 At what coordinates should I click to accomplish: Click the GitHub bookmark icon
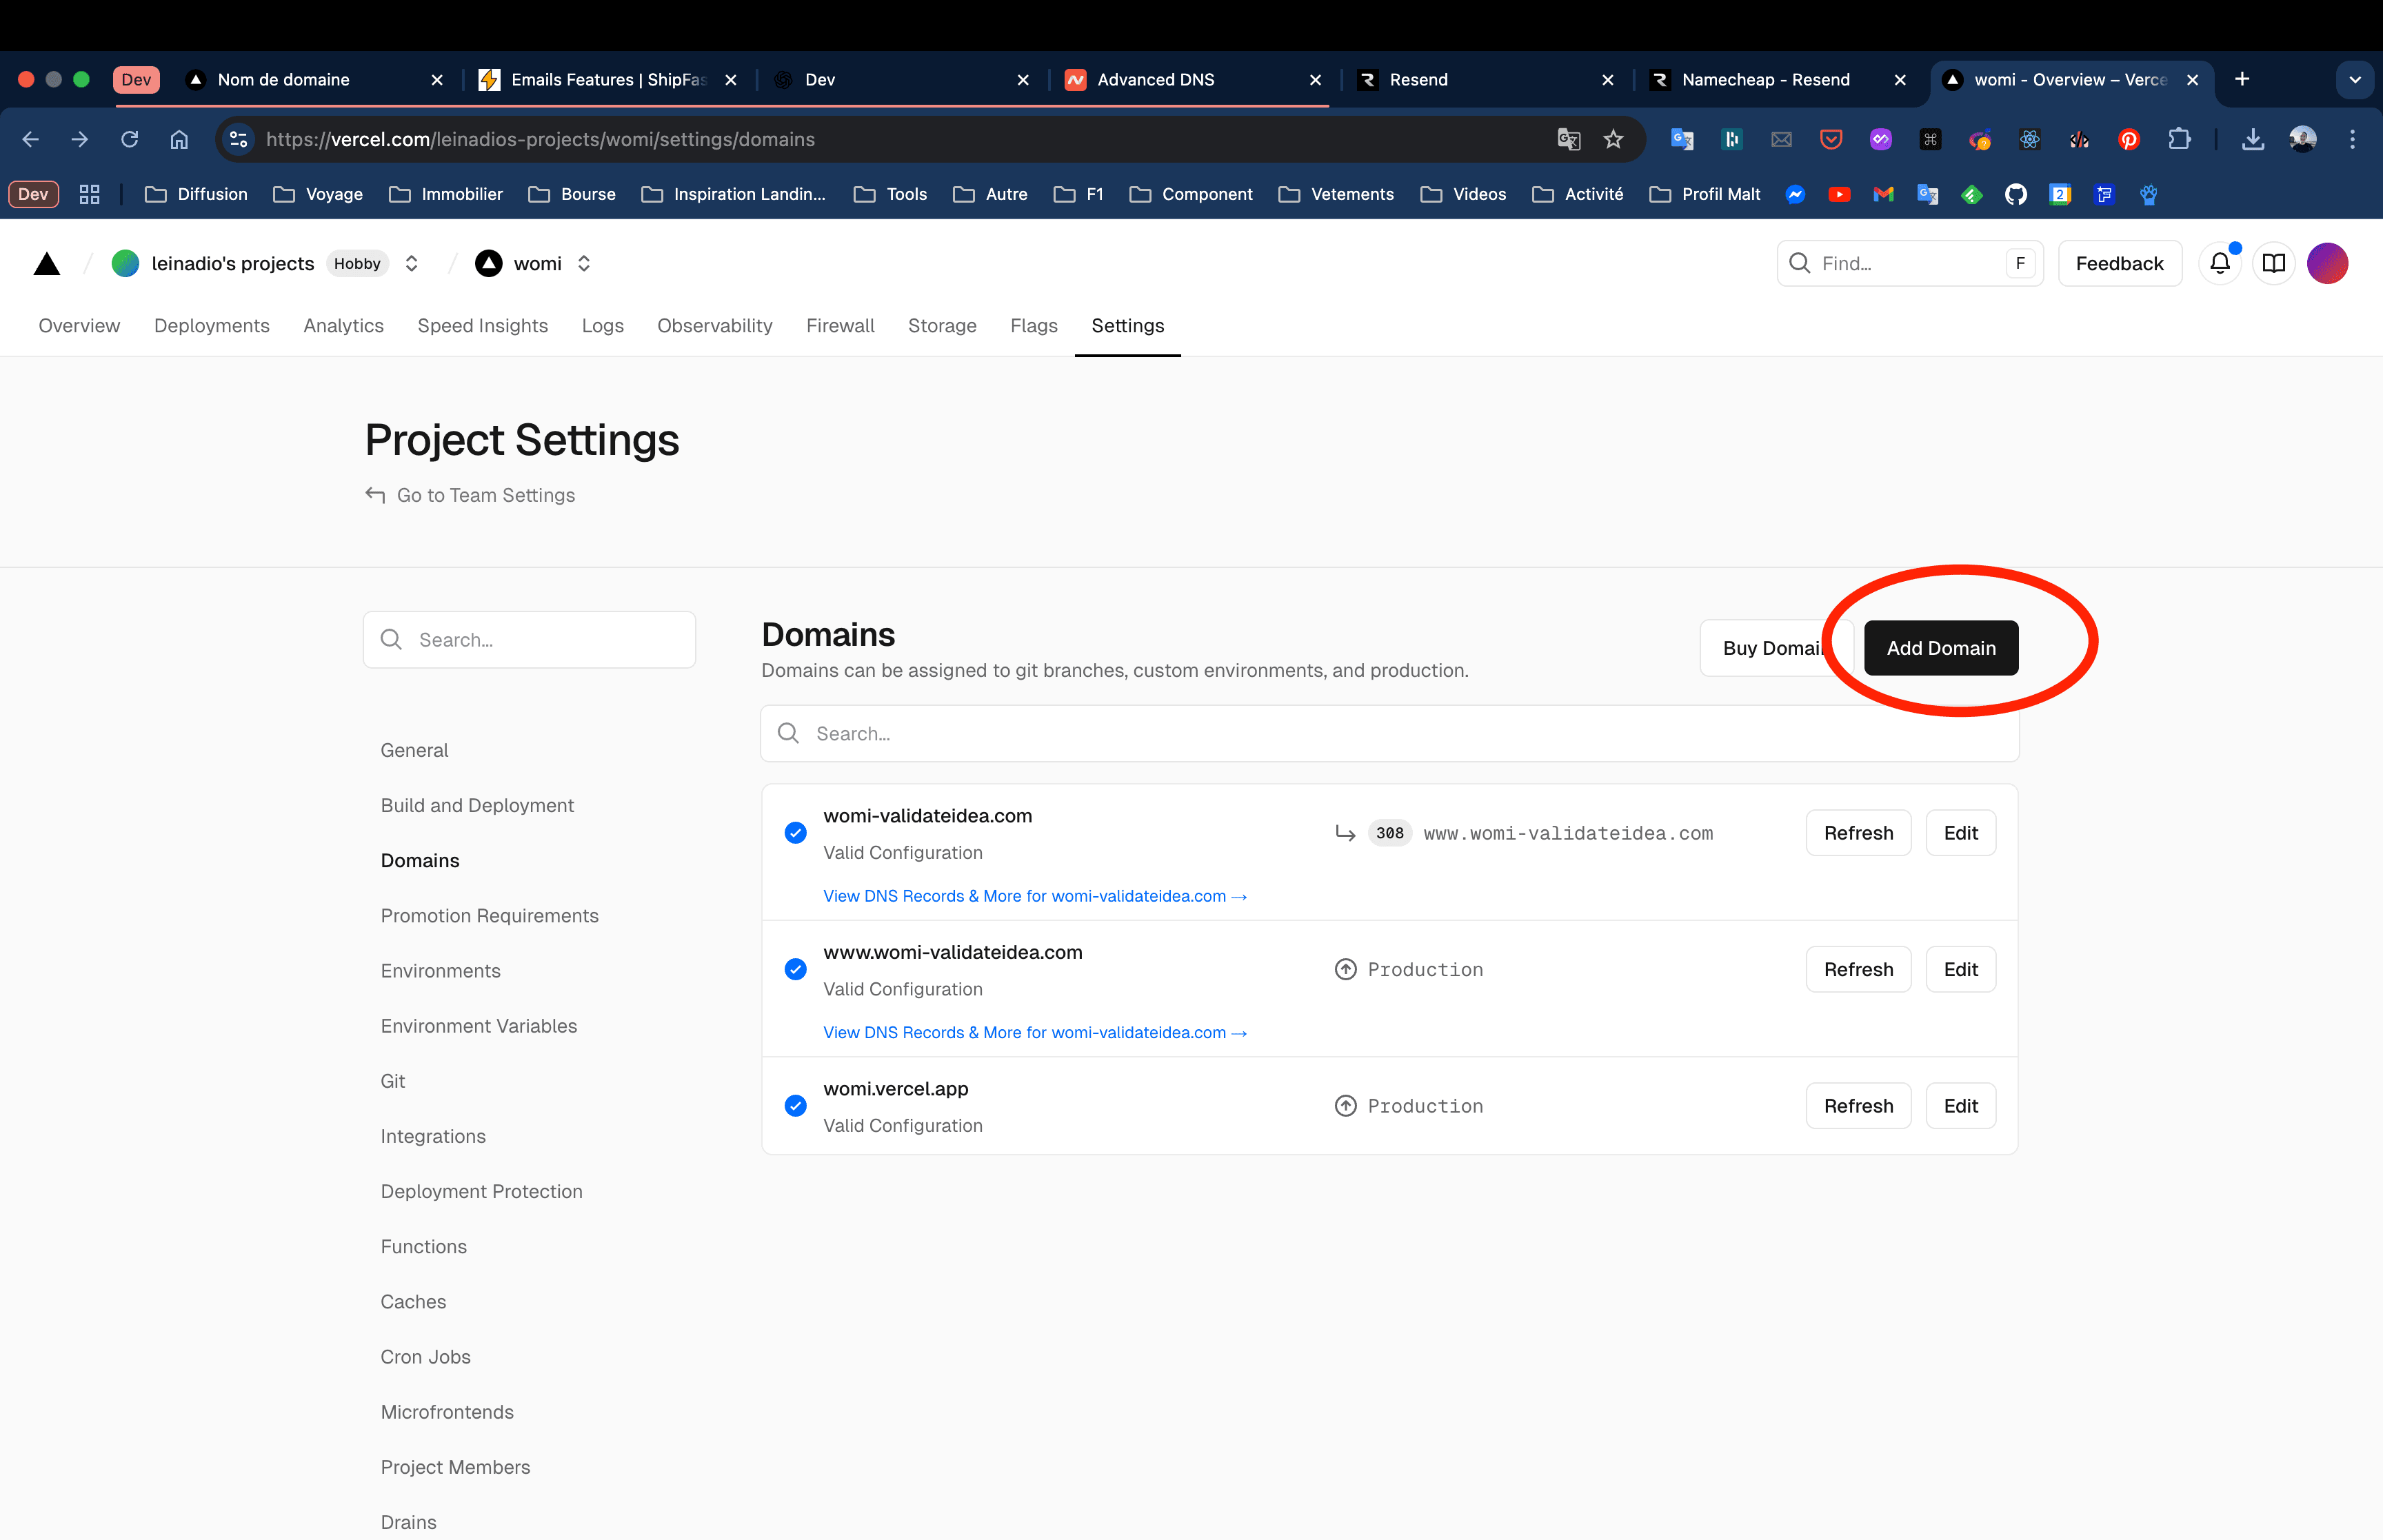pos(2016,195)
